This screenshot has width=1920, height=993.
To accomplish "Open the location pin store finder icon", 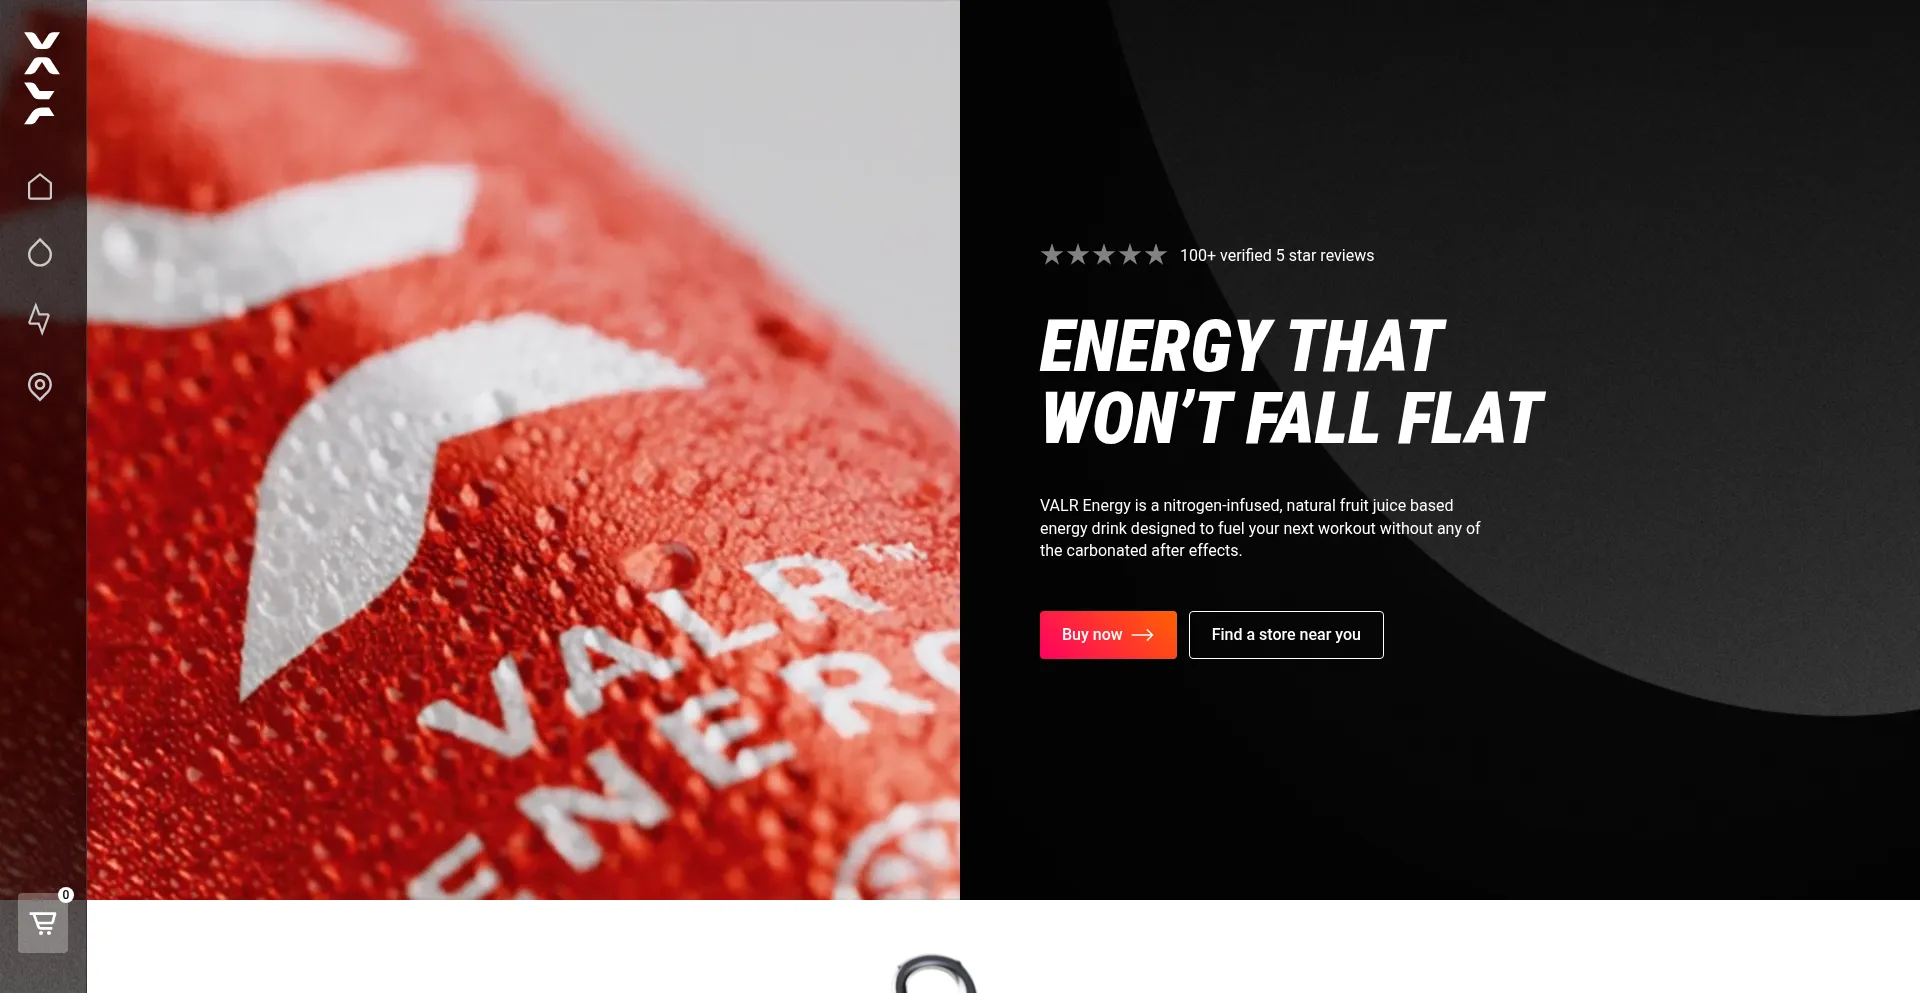I will tap(40, 386).
